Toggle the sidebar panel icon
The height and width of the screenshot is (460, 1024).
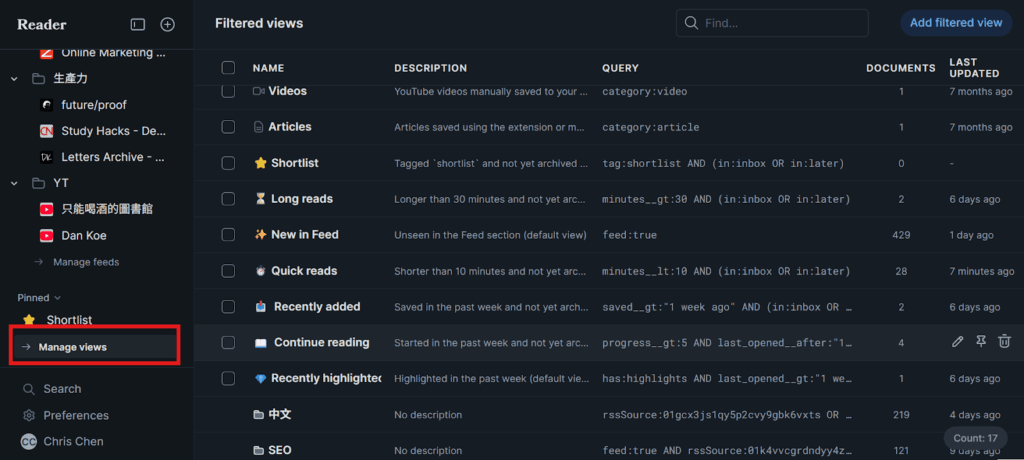pos(138,24)
